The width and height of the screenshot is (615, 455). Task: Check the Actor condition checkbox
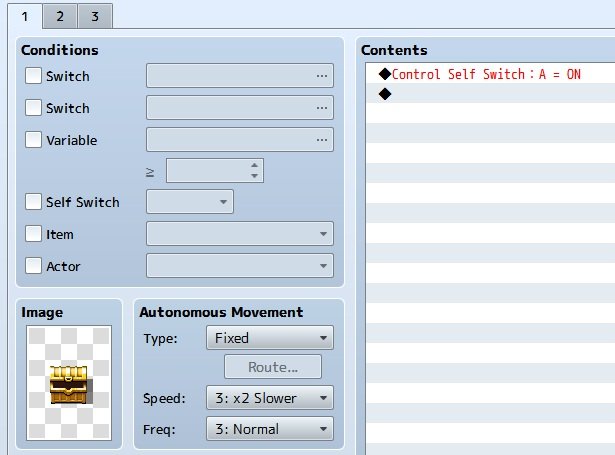(33, 266)
